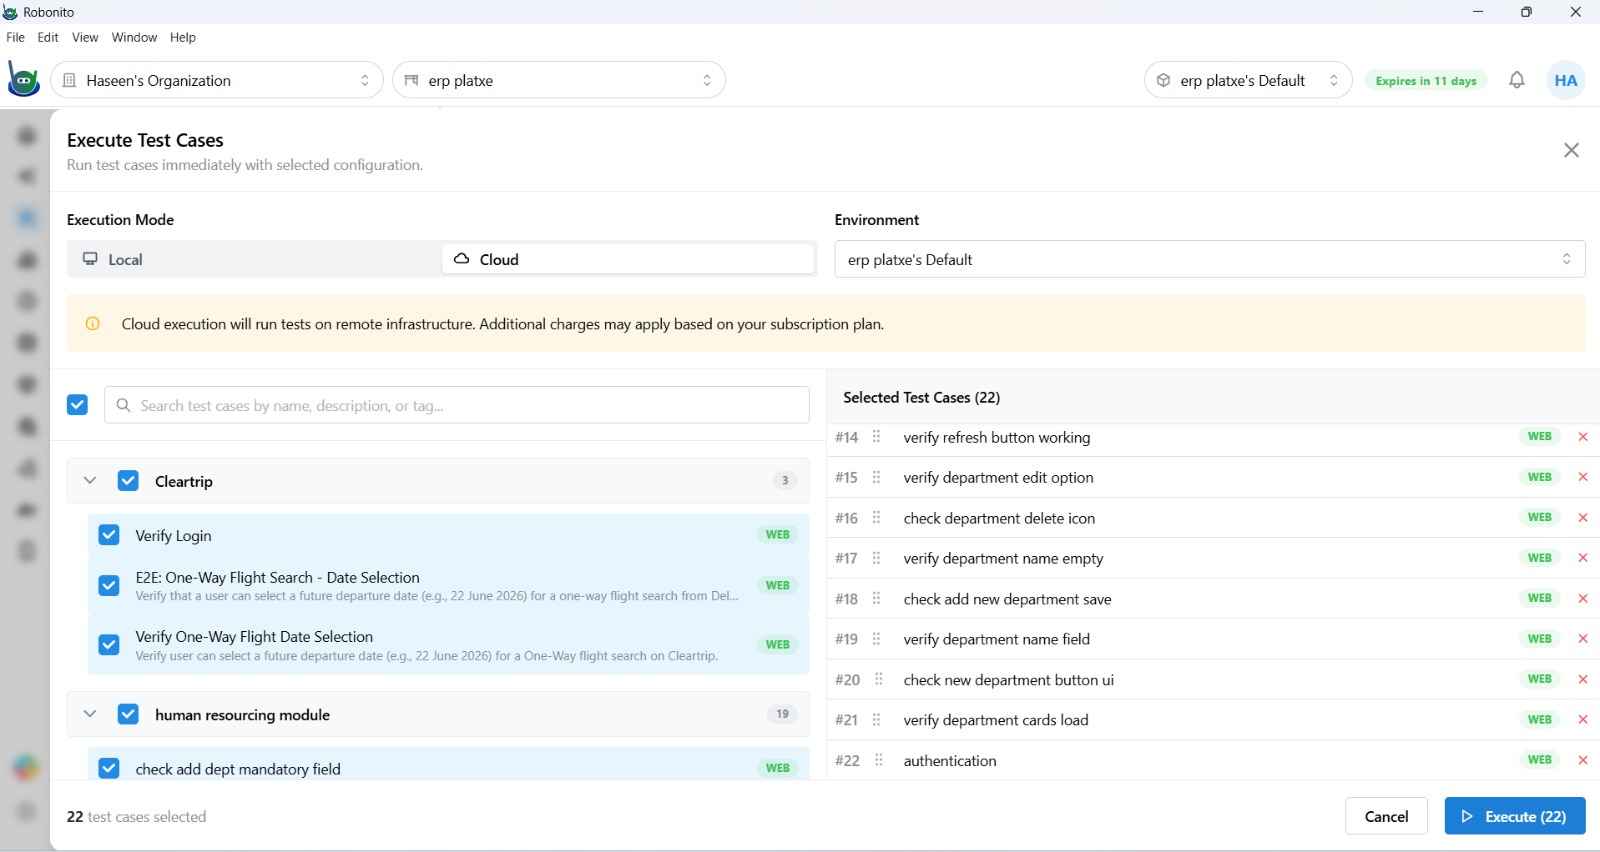Collapse the Cleartrip test group
This screenshot has height=852, width=1600.
[90, 481]
